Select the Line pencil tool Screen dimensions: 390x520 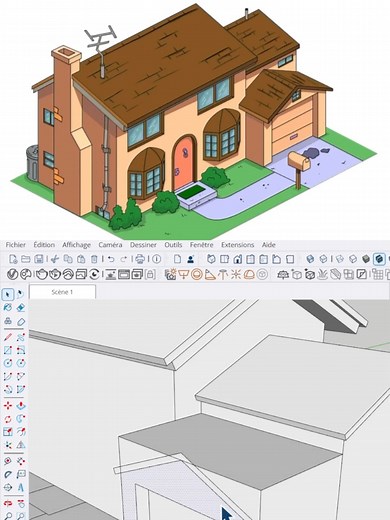8,337
